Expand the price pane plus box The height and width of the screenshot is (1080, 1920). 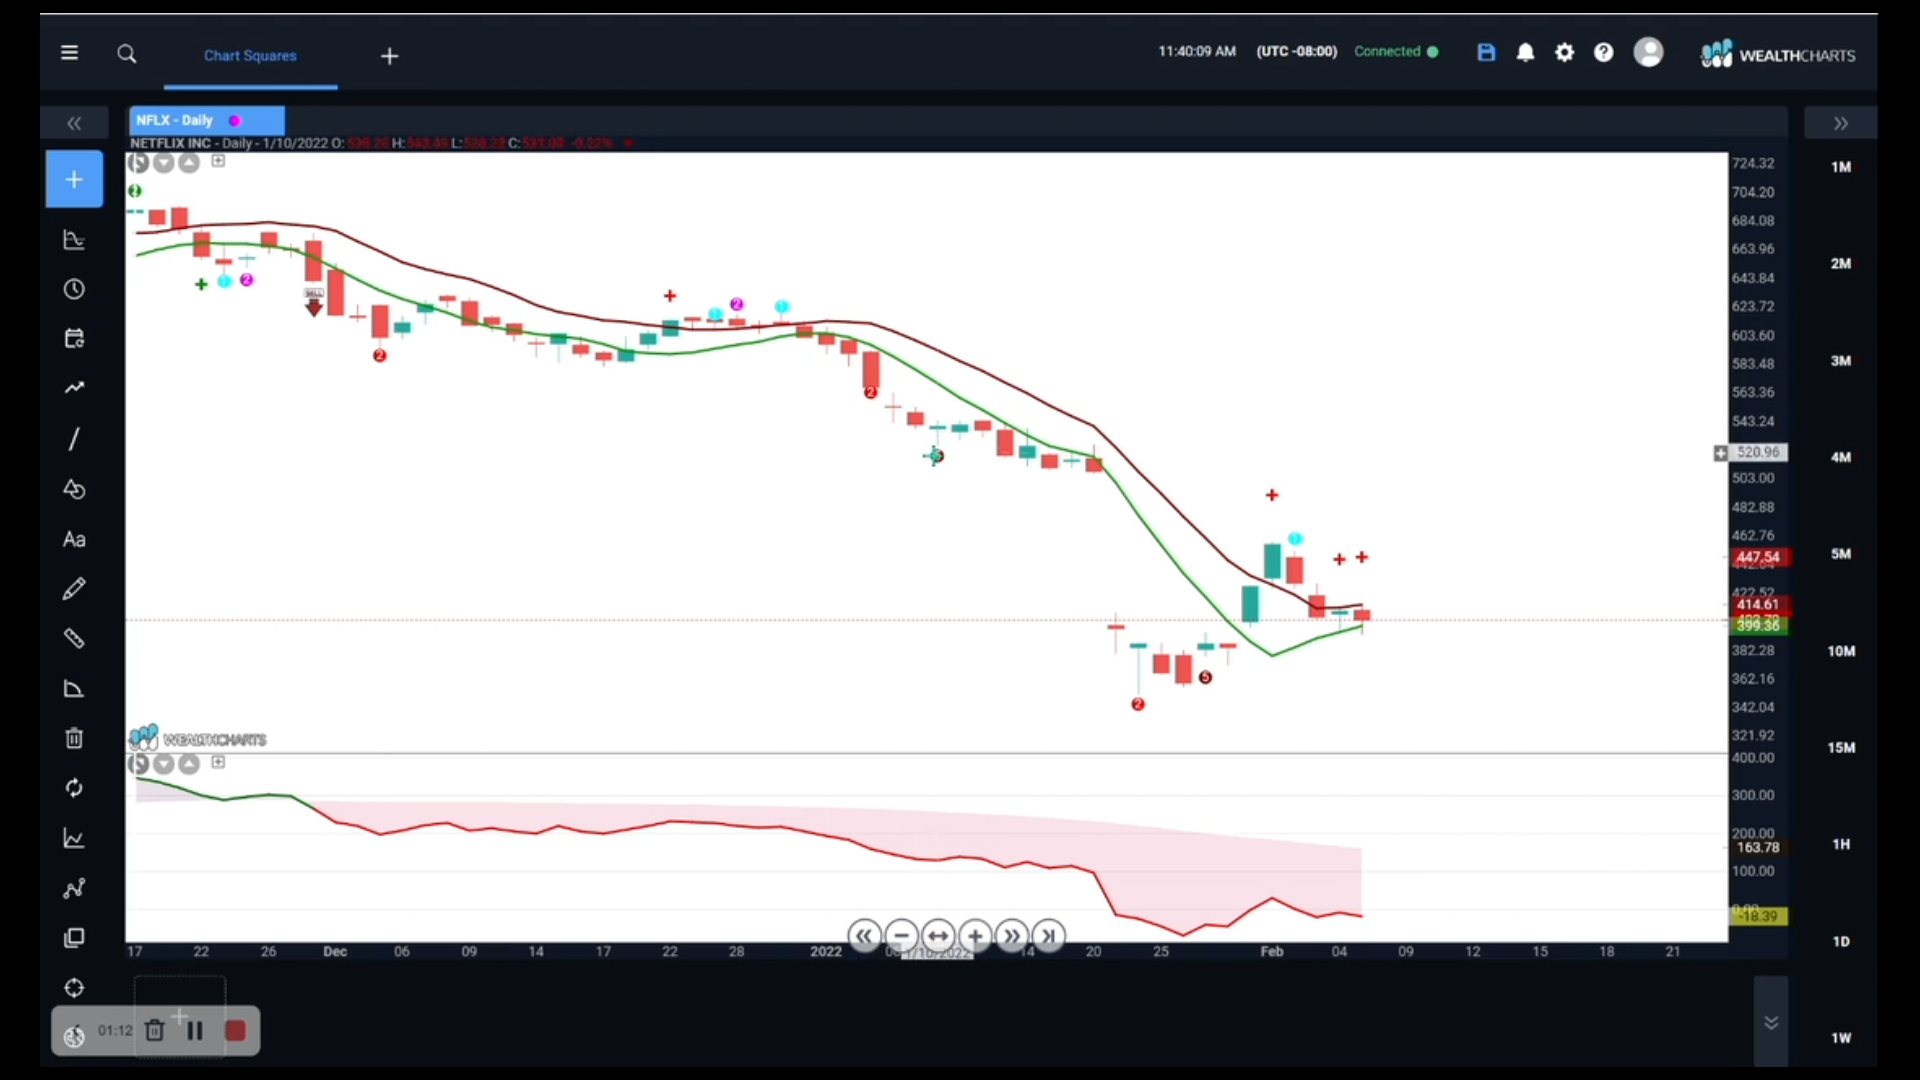pos(218,161)
